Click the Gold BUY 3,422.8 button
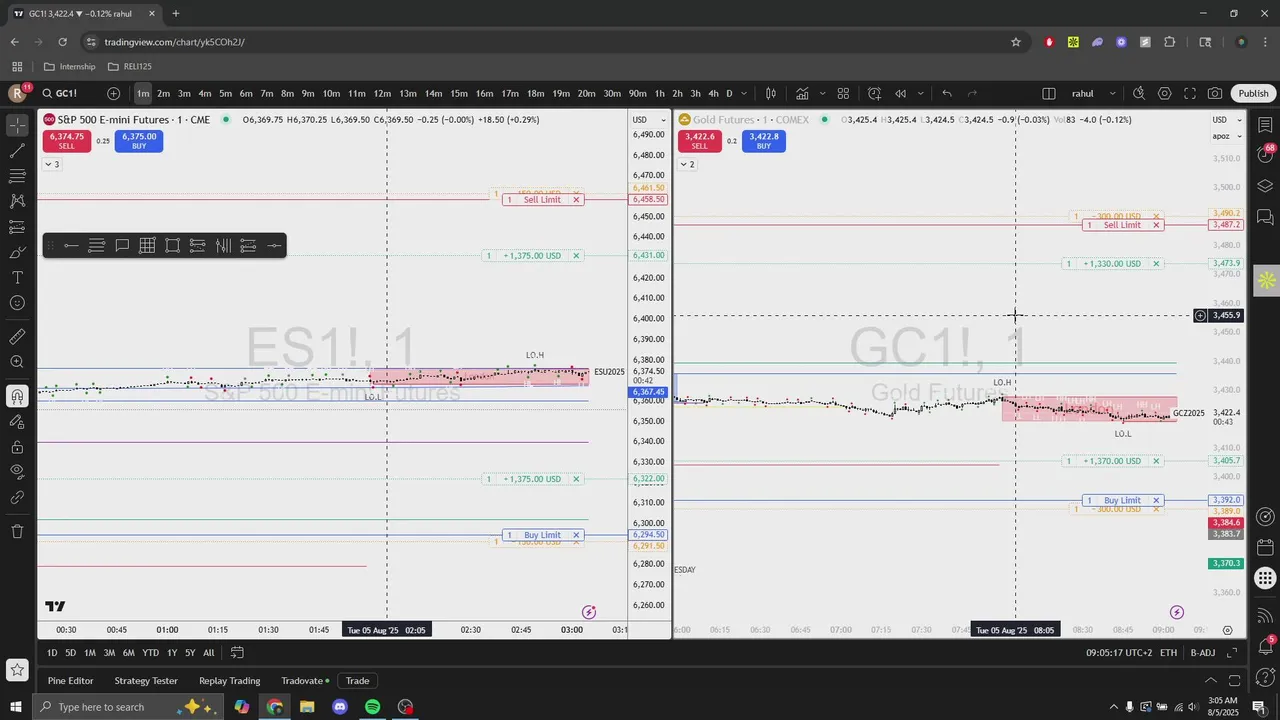Image resolution: width=1280 pixels, height=720 pixels. point(764,141)
